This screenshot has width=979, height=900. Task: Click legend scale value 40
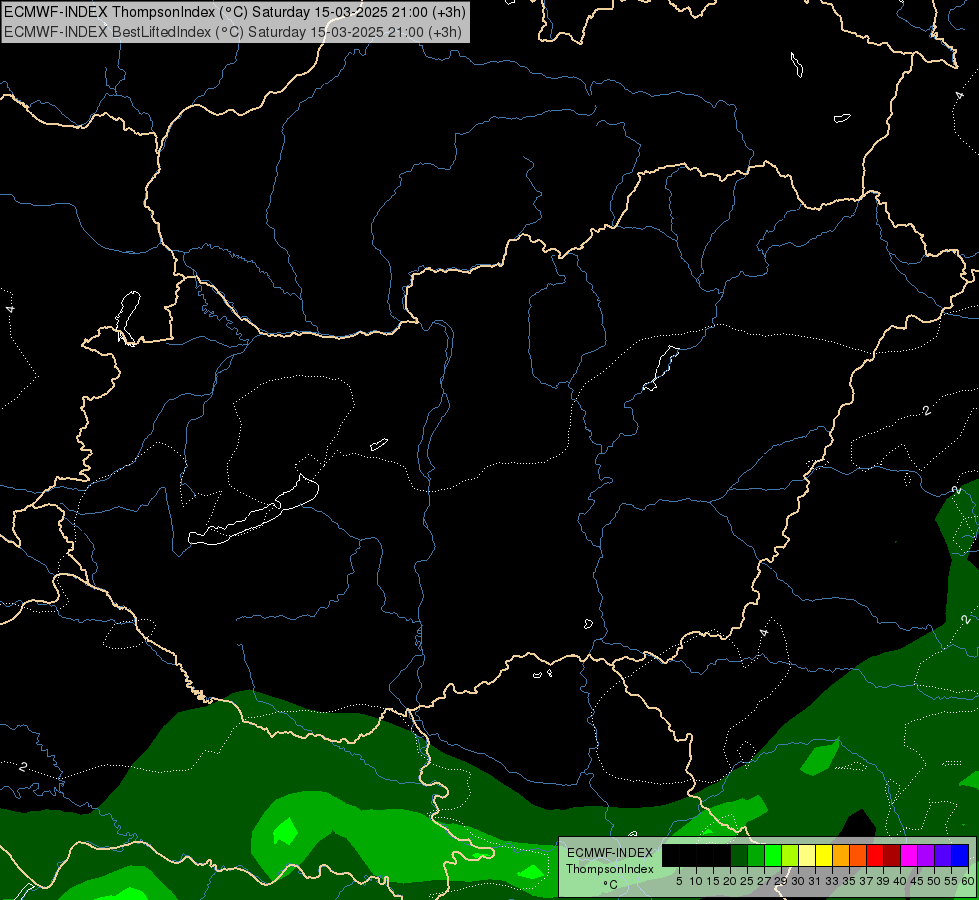[900, 881]
